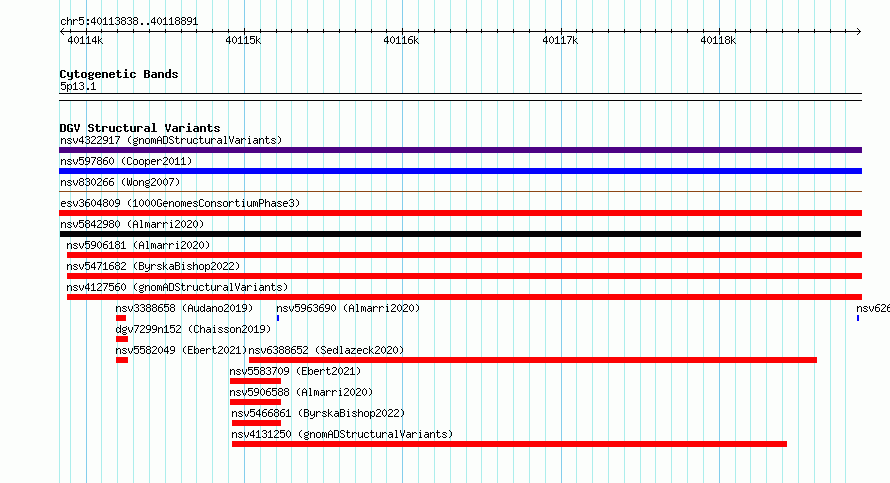890x483 pixels.
Task: Open nsv5466861 (ByrskaBishop2022) label
Action: tap(318, 413)
